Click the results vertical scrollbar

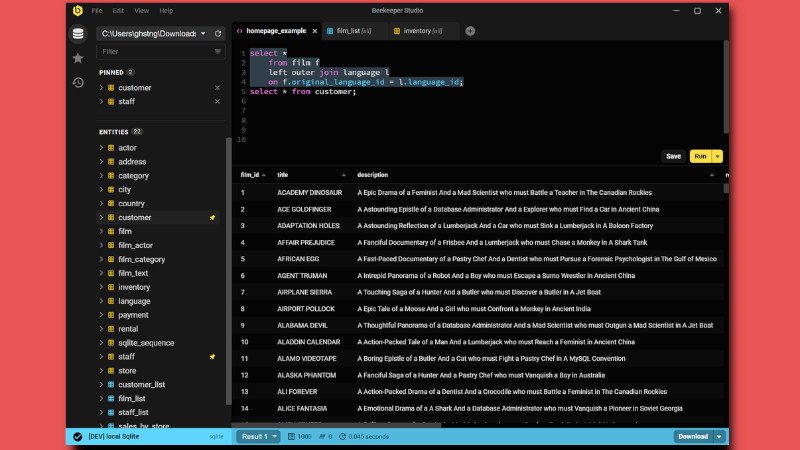point(726,188)
